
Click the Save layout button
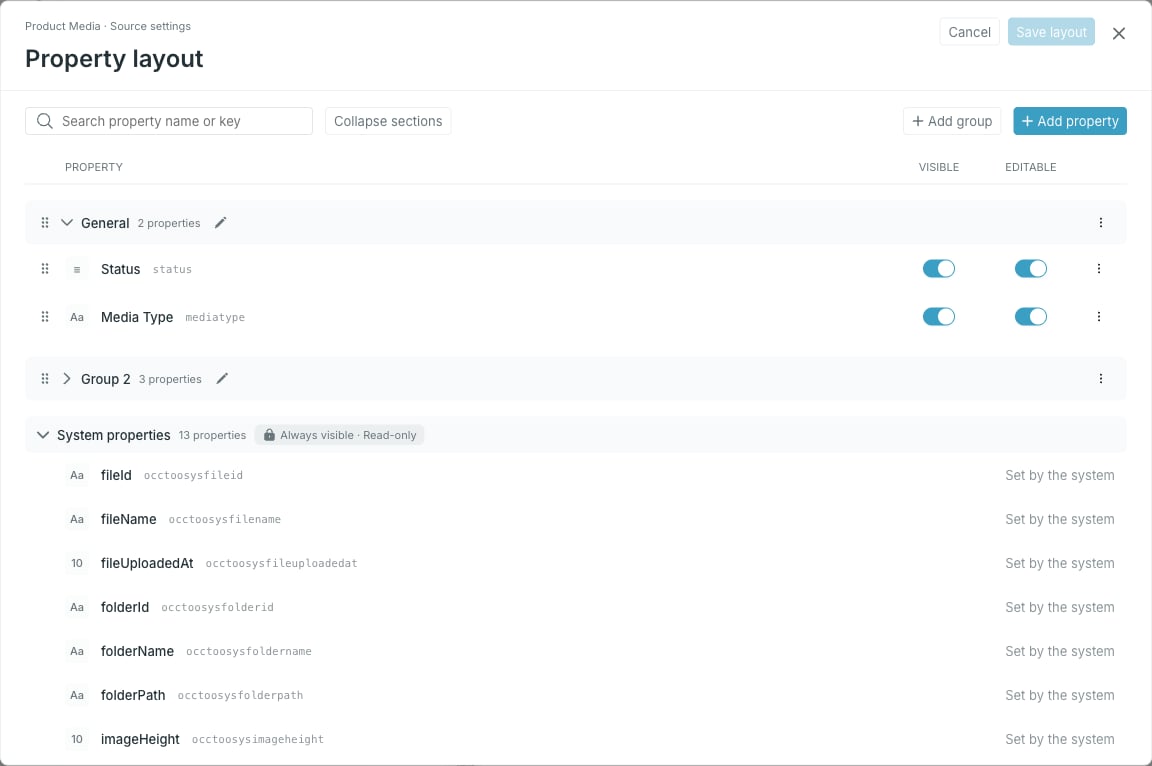click(1051, 32)
